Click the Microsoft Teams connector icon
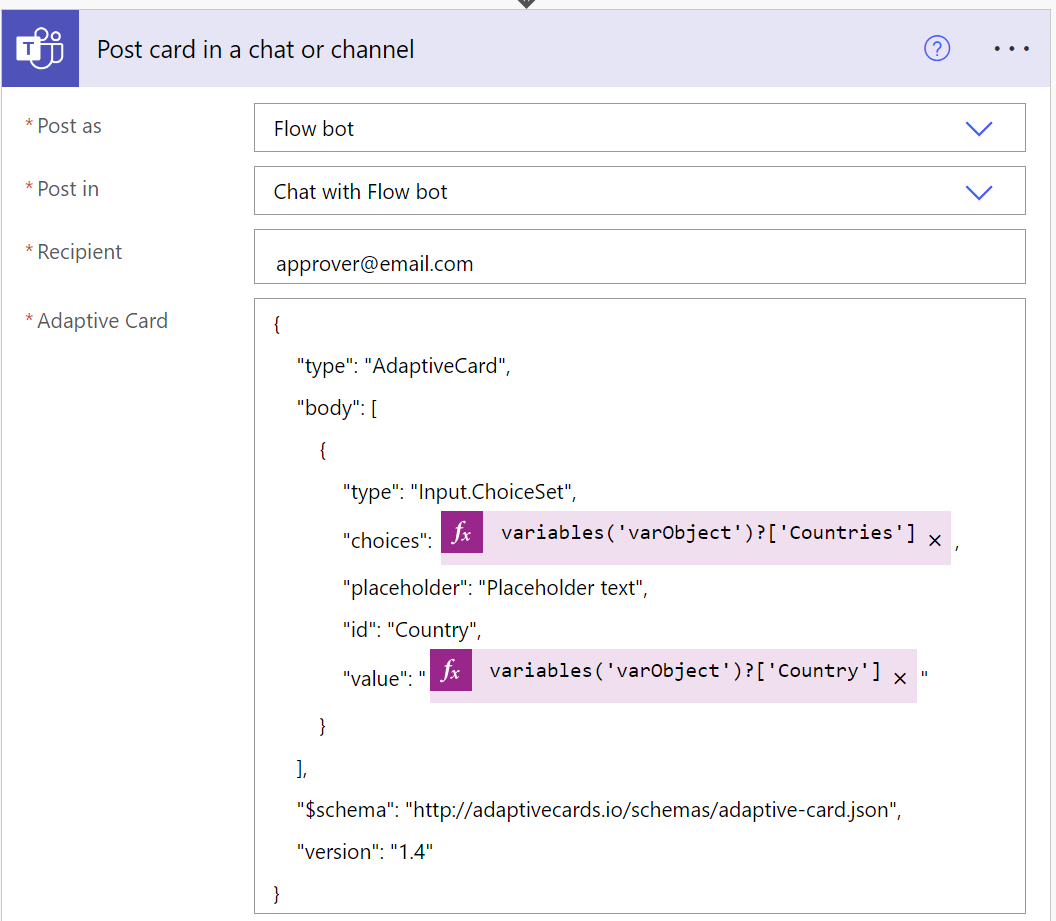 40,48
